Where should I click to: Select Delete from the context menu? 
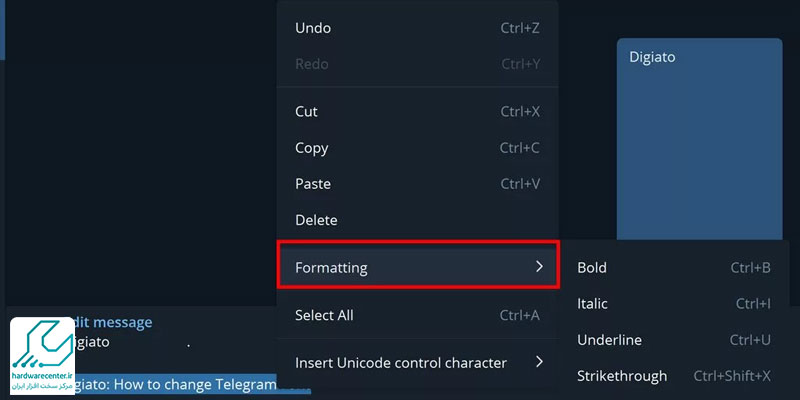coord(417,220)
